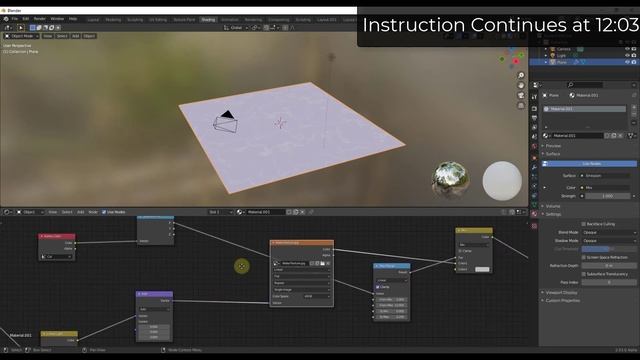The height and width of the screenshot is (360, 640).
Task: Enable Subsurface Translucency checkbox
Action: pos(584,274)
